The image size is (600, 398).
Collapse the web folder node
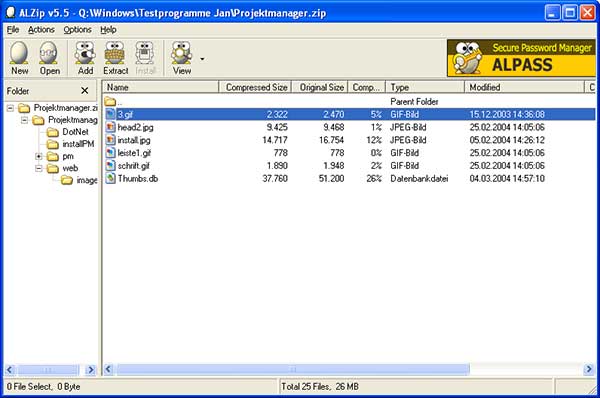click(39, 168)
